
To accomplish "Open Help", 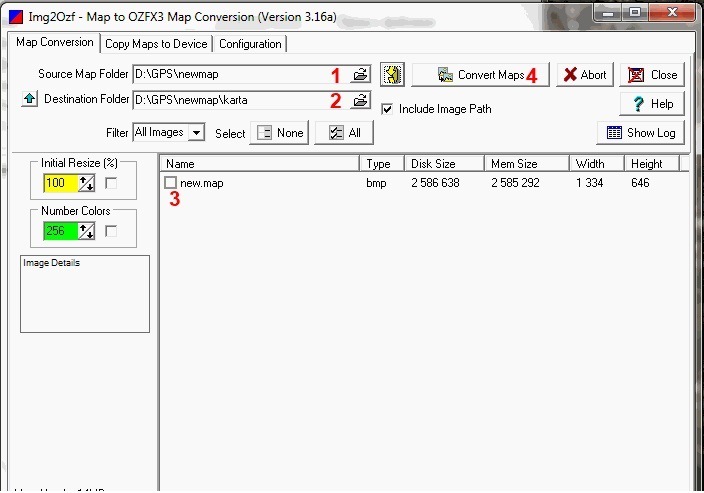I will [652, 104].
